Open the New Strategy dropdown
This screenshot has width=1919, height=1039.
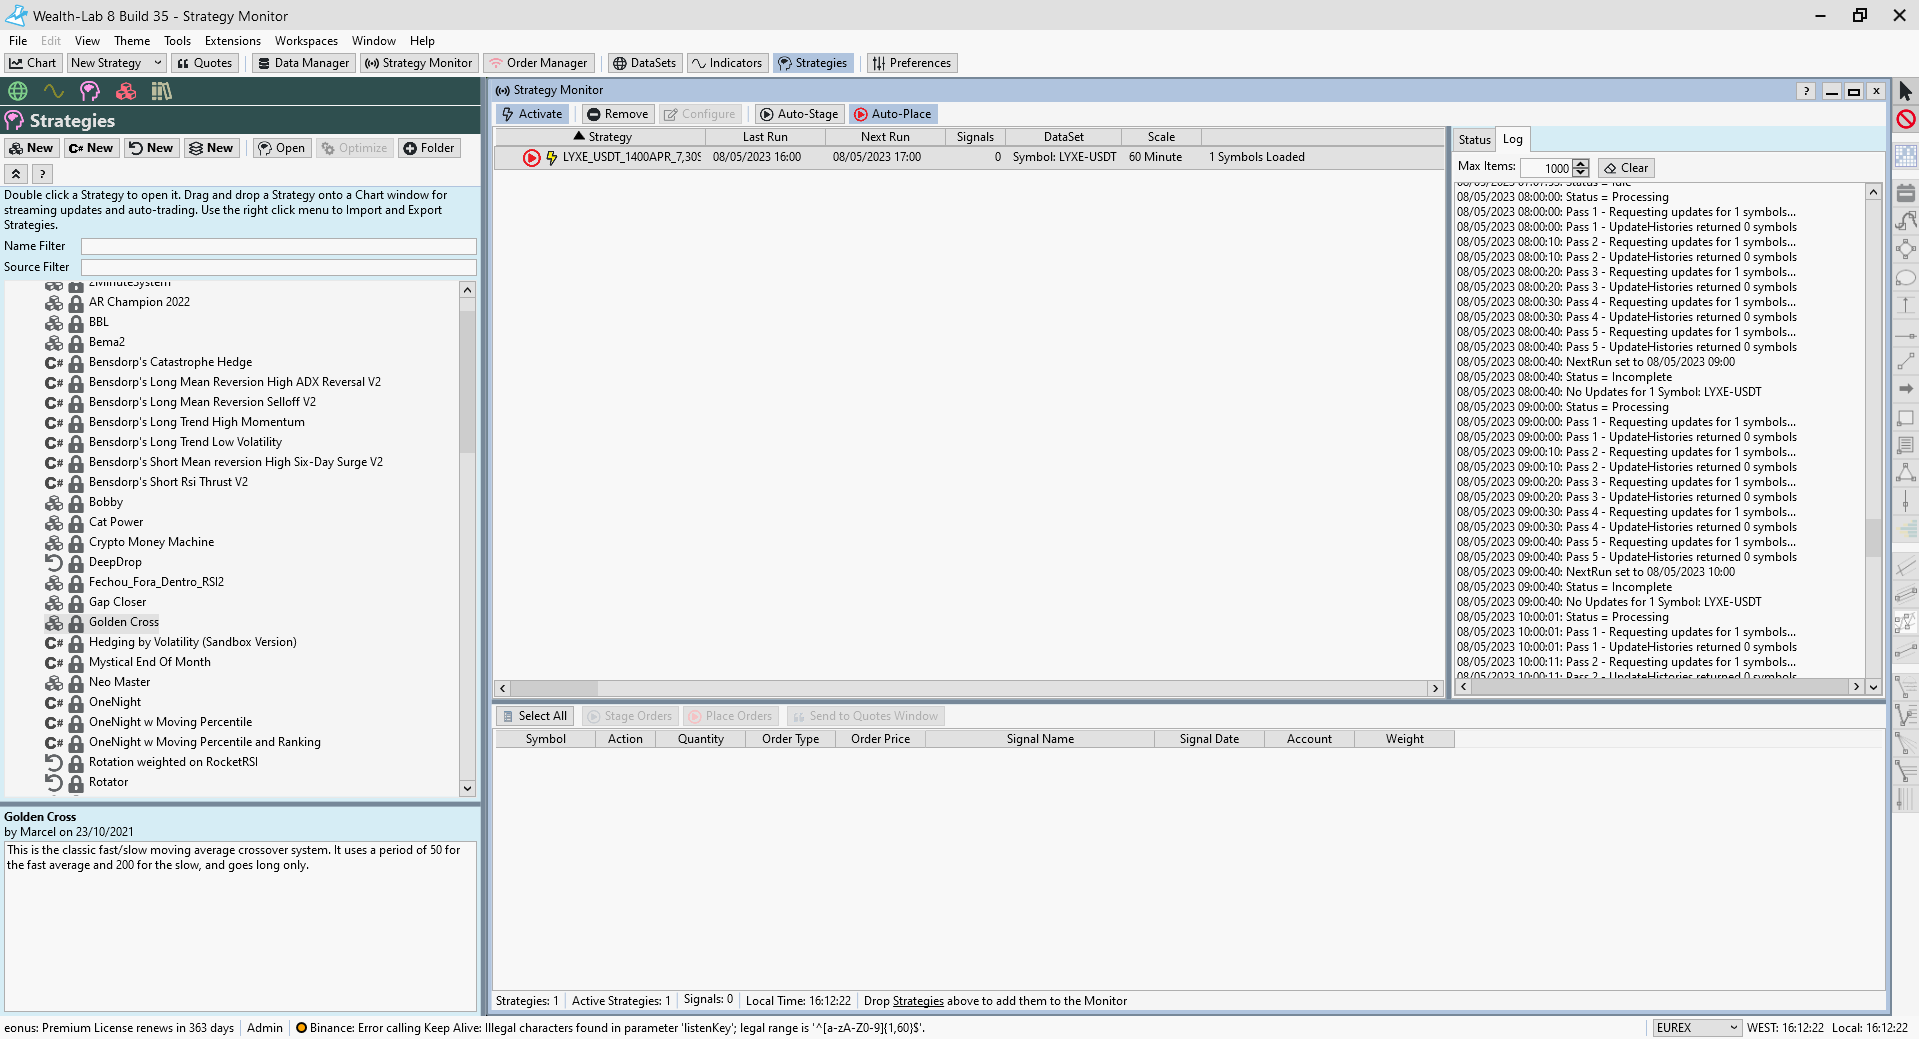coord(157,63)
